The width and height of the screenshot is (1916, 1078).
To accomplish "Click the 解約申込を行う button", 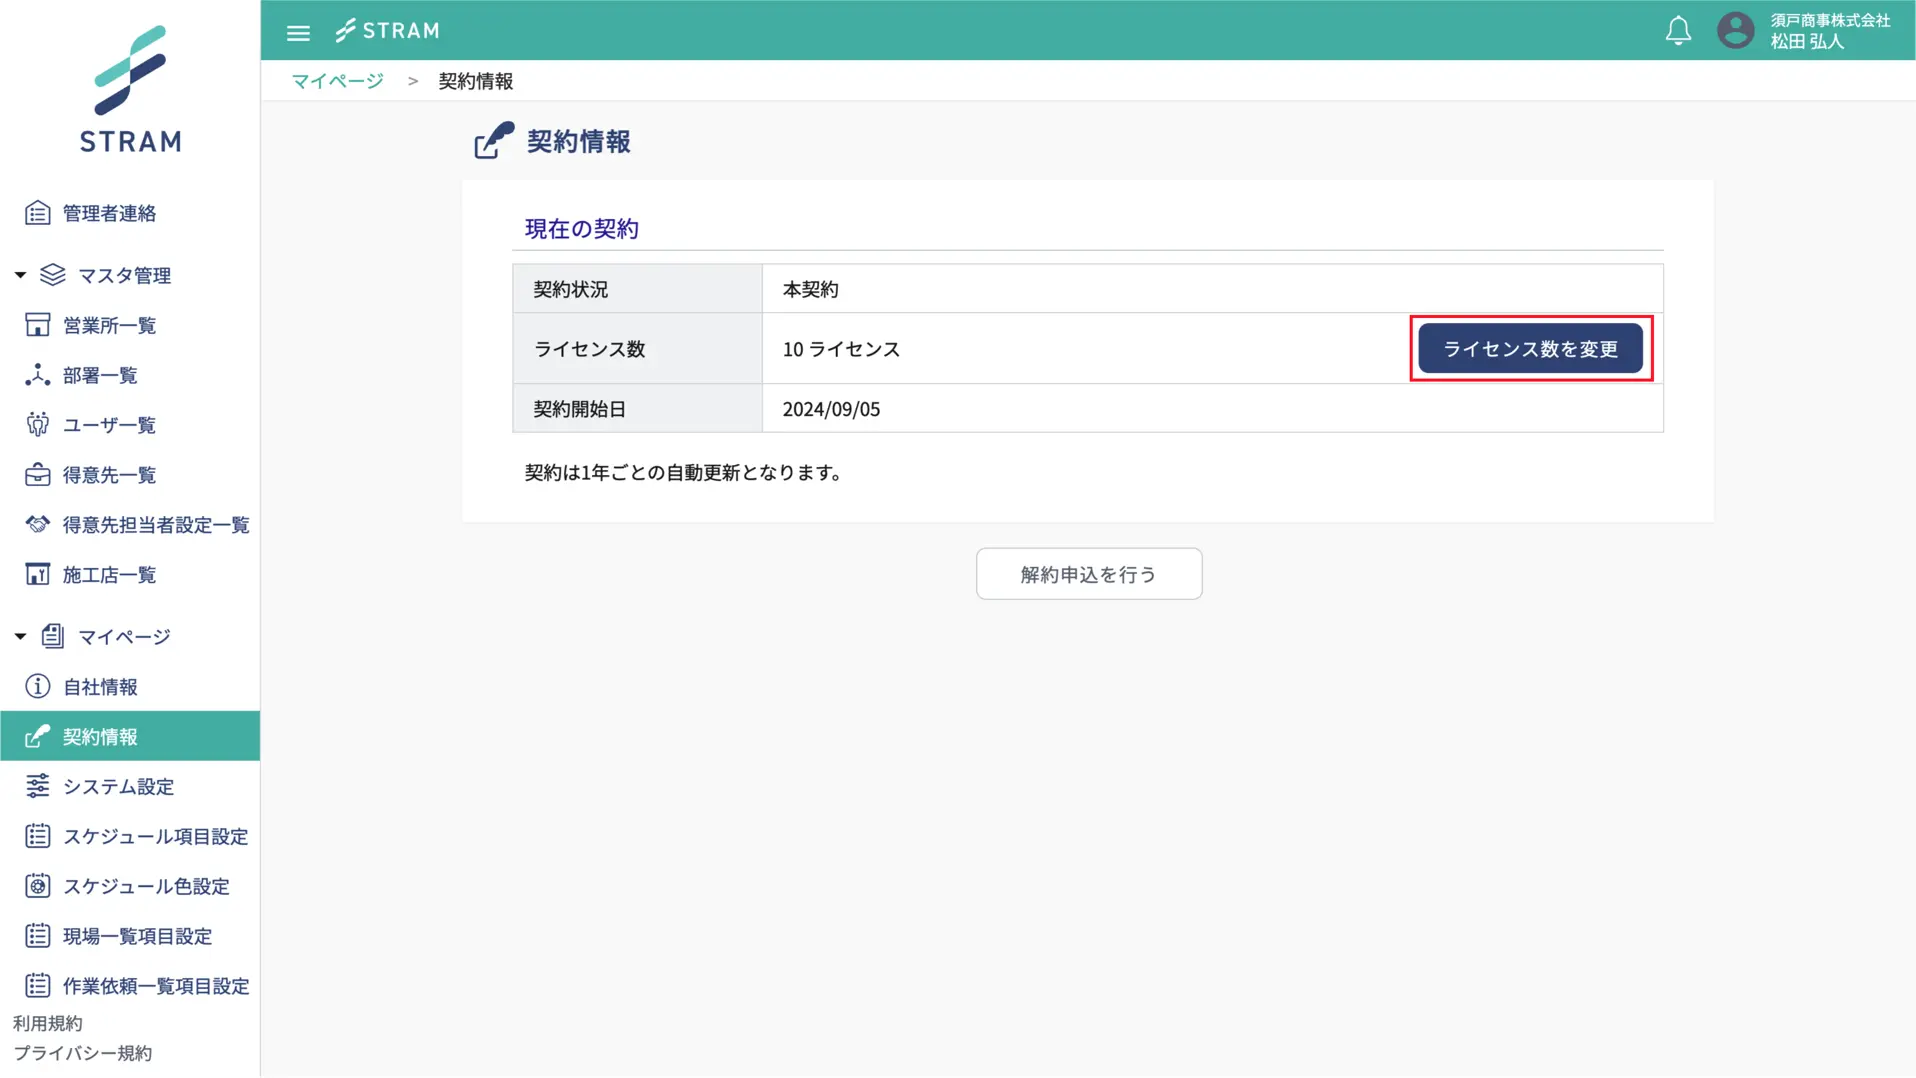I will click(1088, 574).
